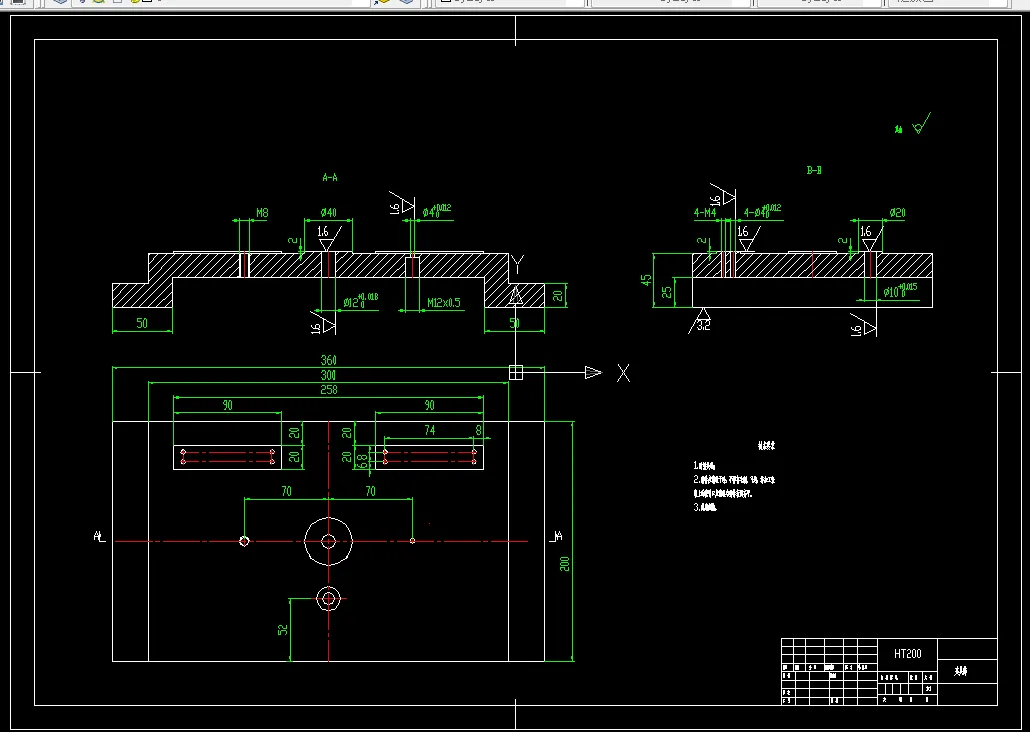Pick the left hole on horizontal centerline
1030x732 pixels.
pos(244,541)
